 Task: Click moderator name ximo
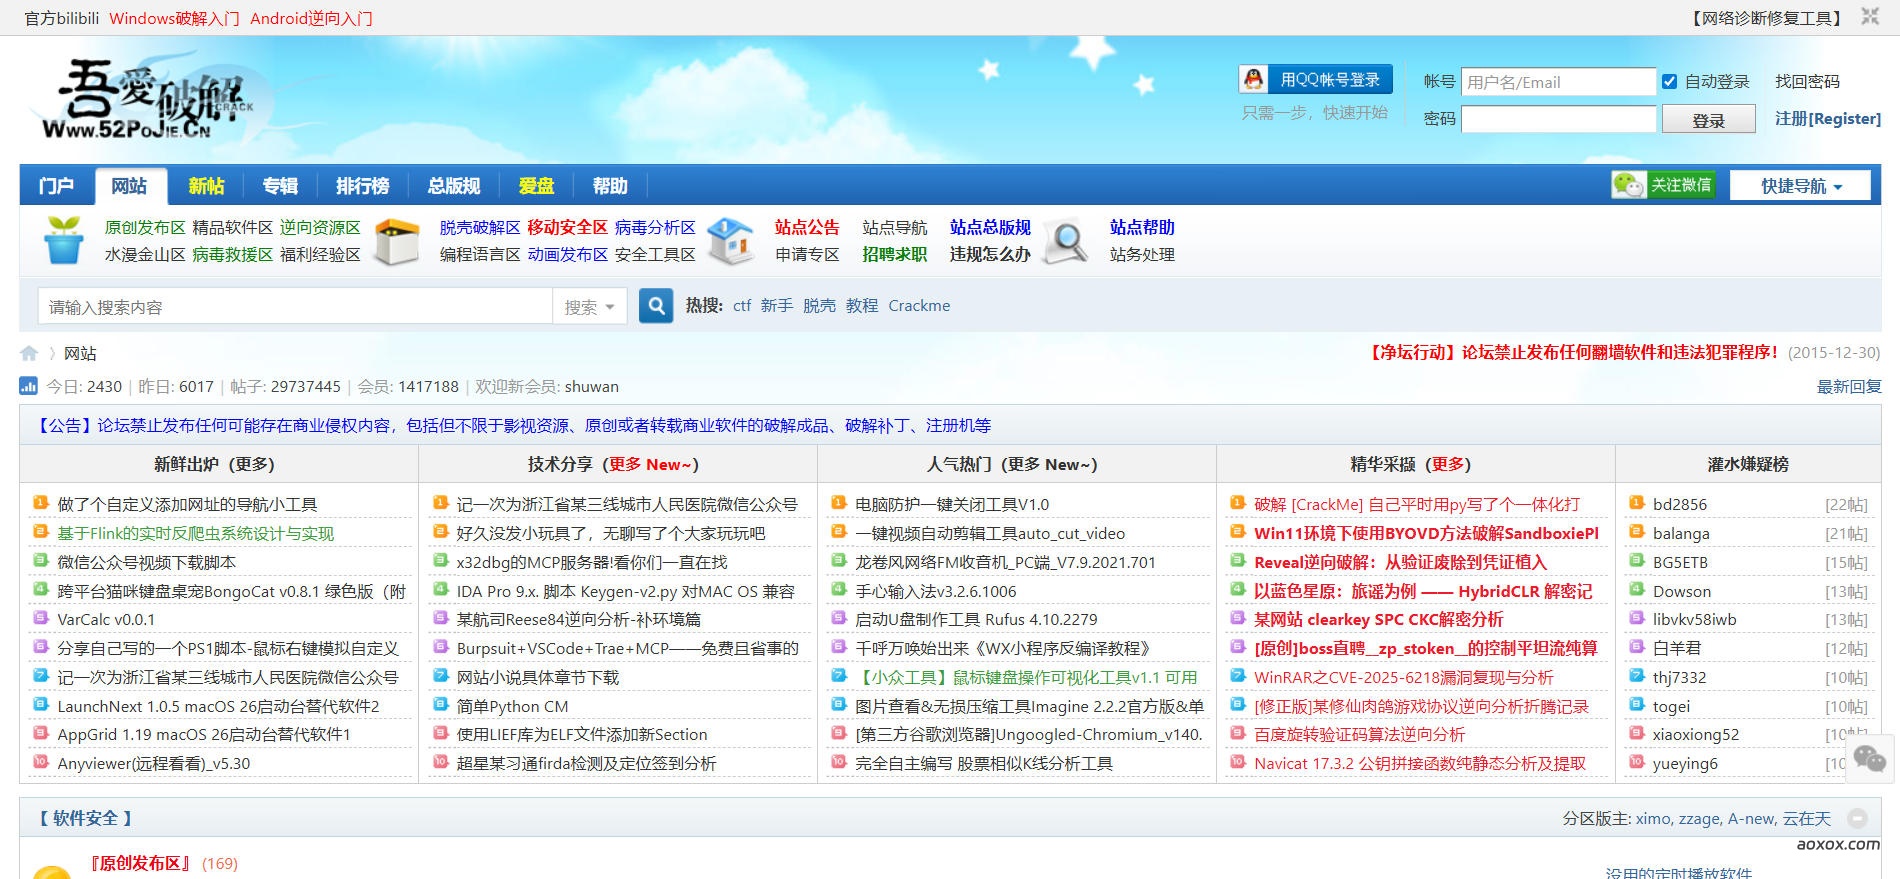(x=1652, y=819)
